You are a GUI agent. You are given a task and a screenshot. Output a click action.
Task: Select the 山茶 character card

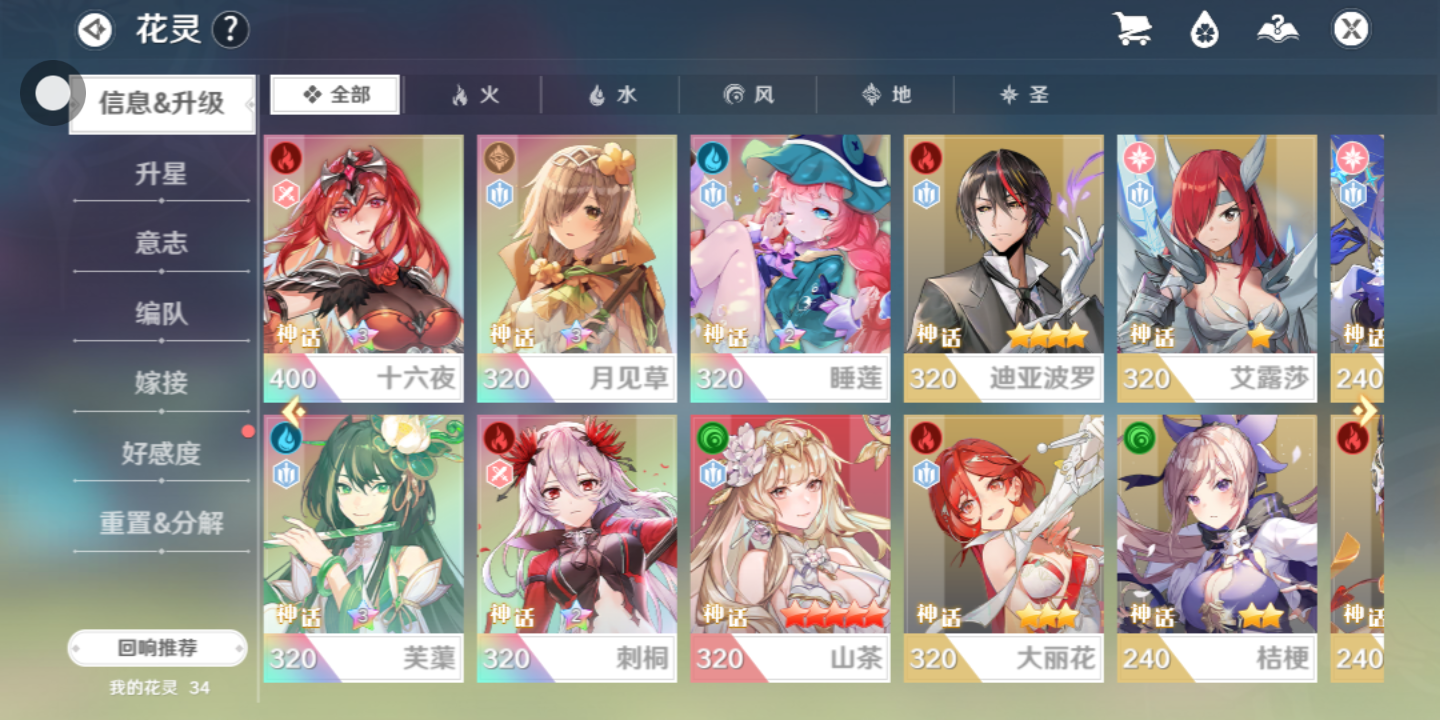(x=790, y=548)
